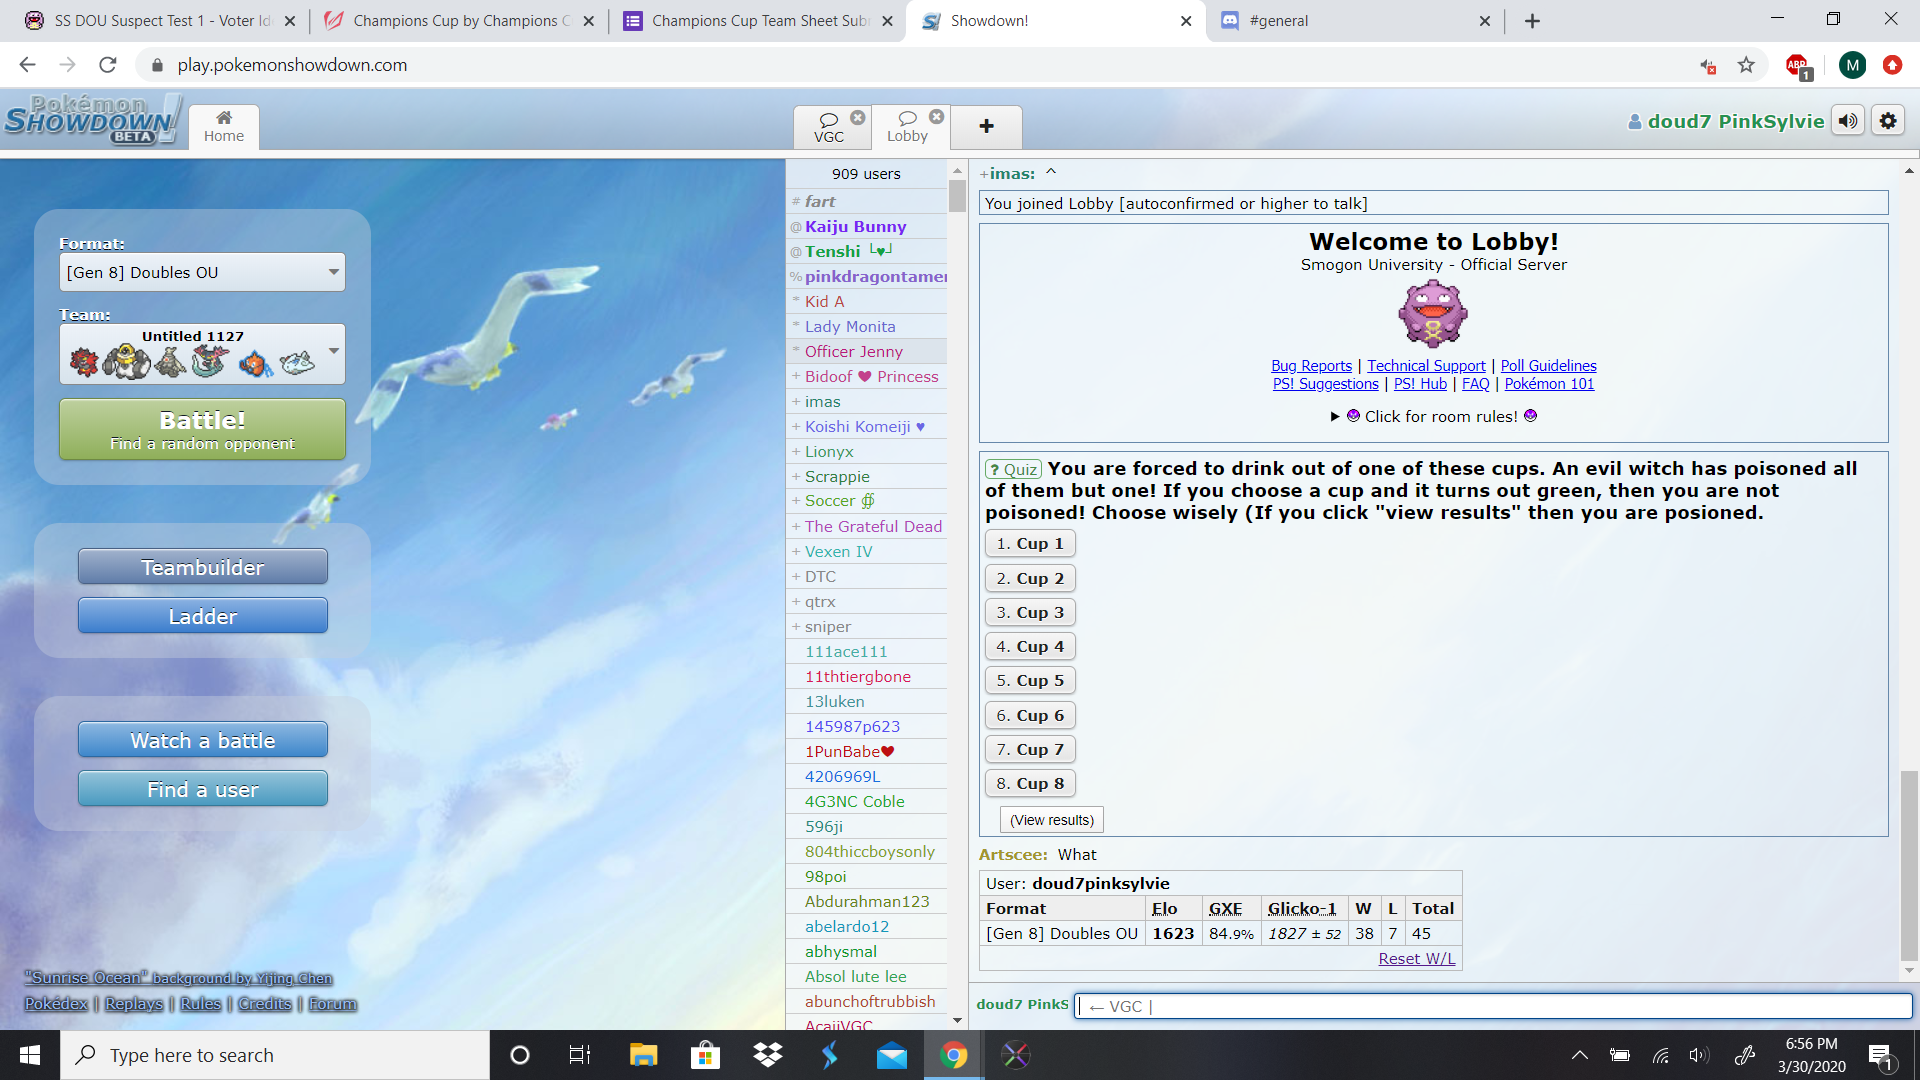Viewport: 1920px width, 1080px height.
Task: Select Cup 1 poll option
Action: coord(1030,543)
